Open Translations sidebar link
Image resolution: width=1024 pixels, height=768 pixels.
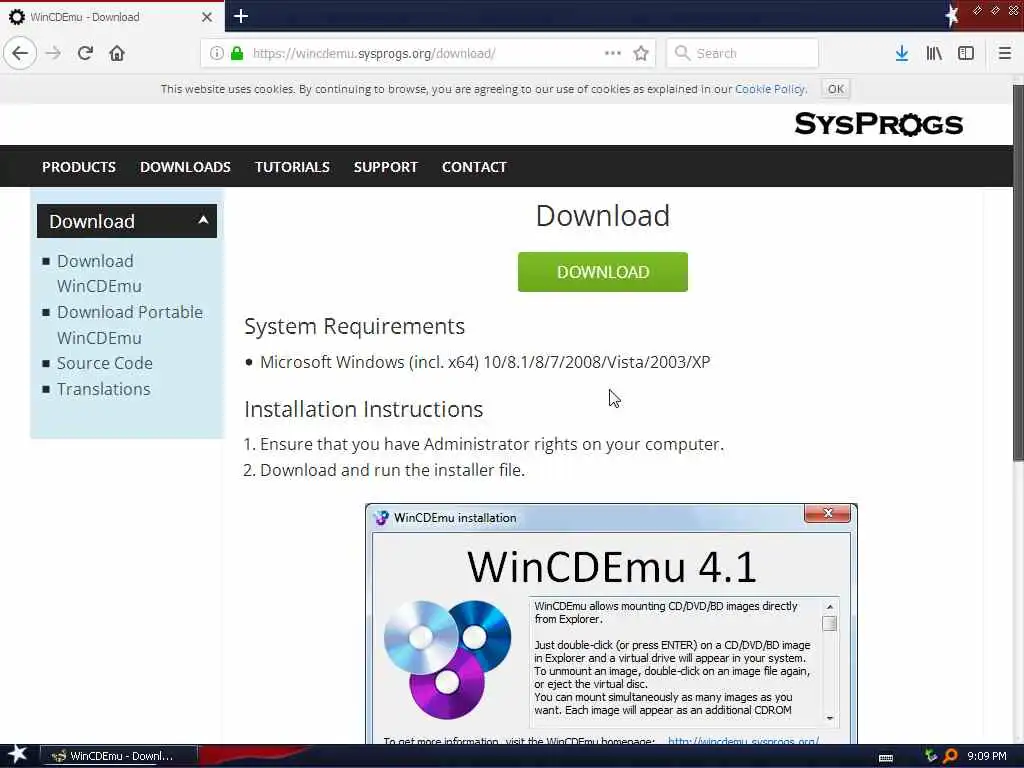tap(103, 389)
